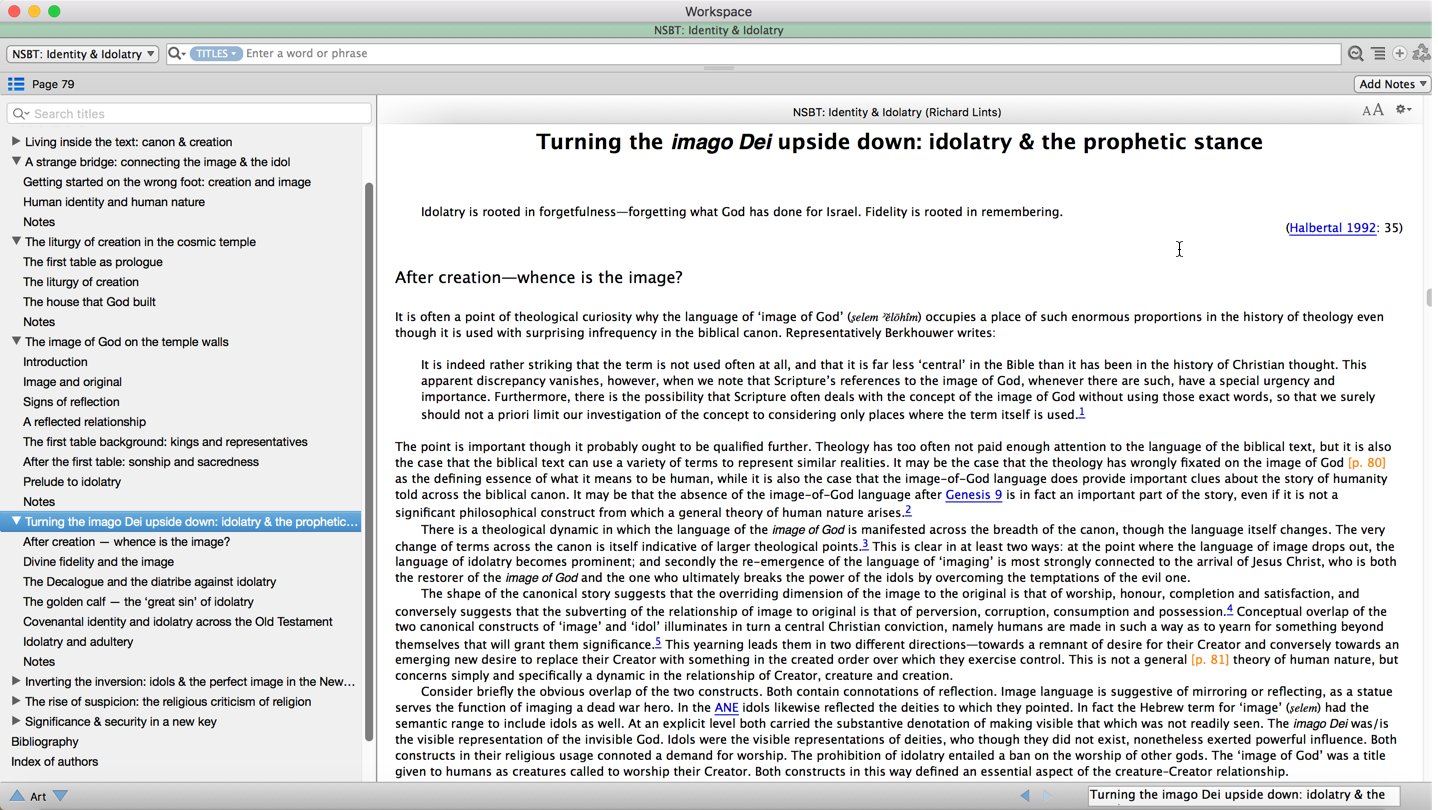Select Human identity and human nature
This screenshot has height=810, width=1438.
[114, 202]
